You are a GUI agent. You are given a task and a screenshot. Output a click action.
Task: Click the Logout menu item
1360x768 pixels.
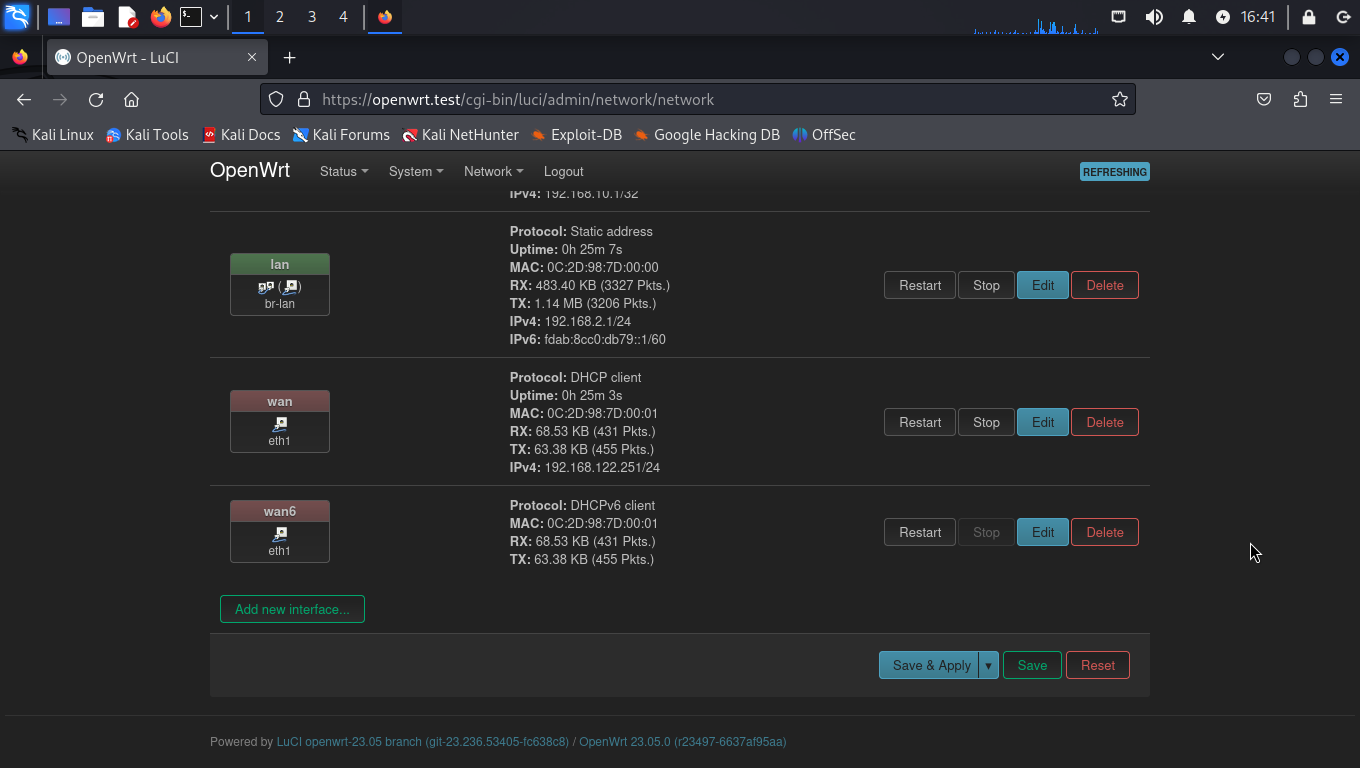coord(563,171)
